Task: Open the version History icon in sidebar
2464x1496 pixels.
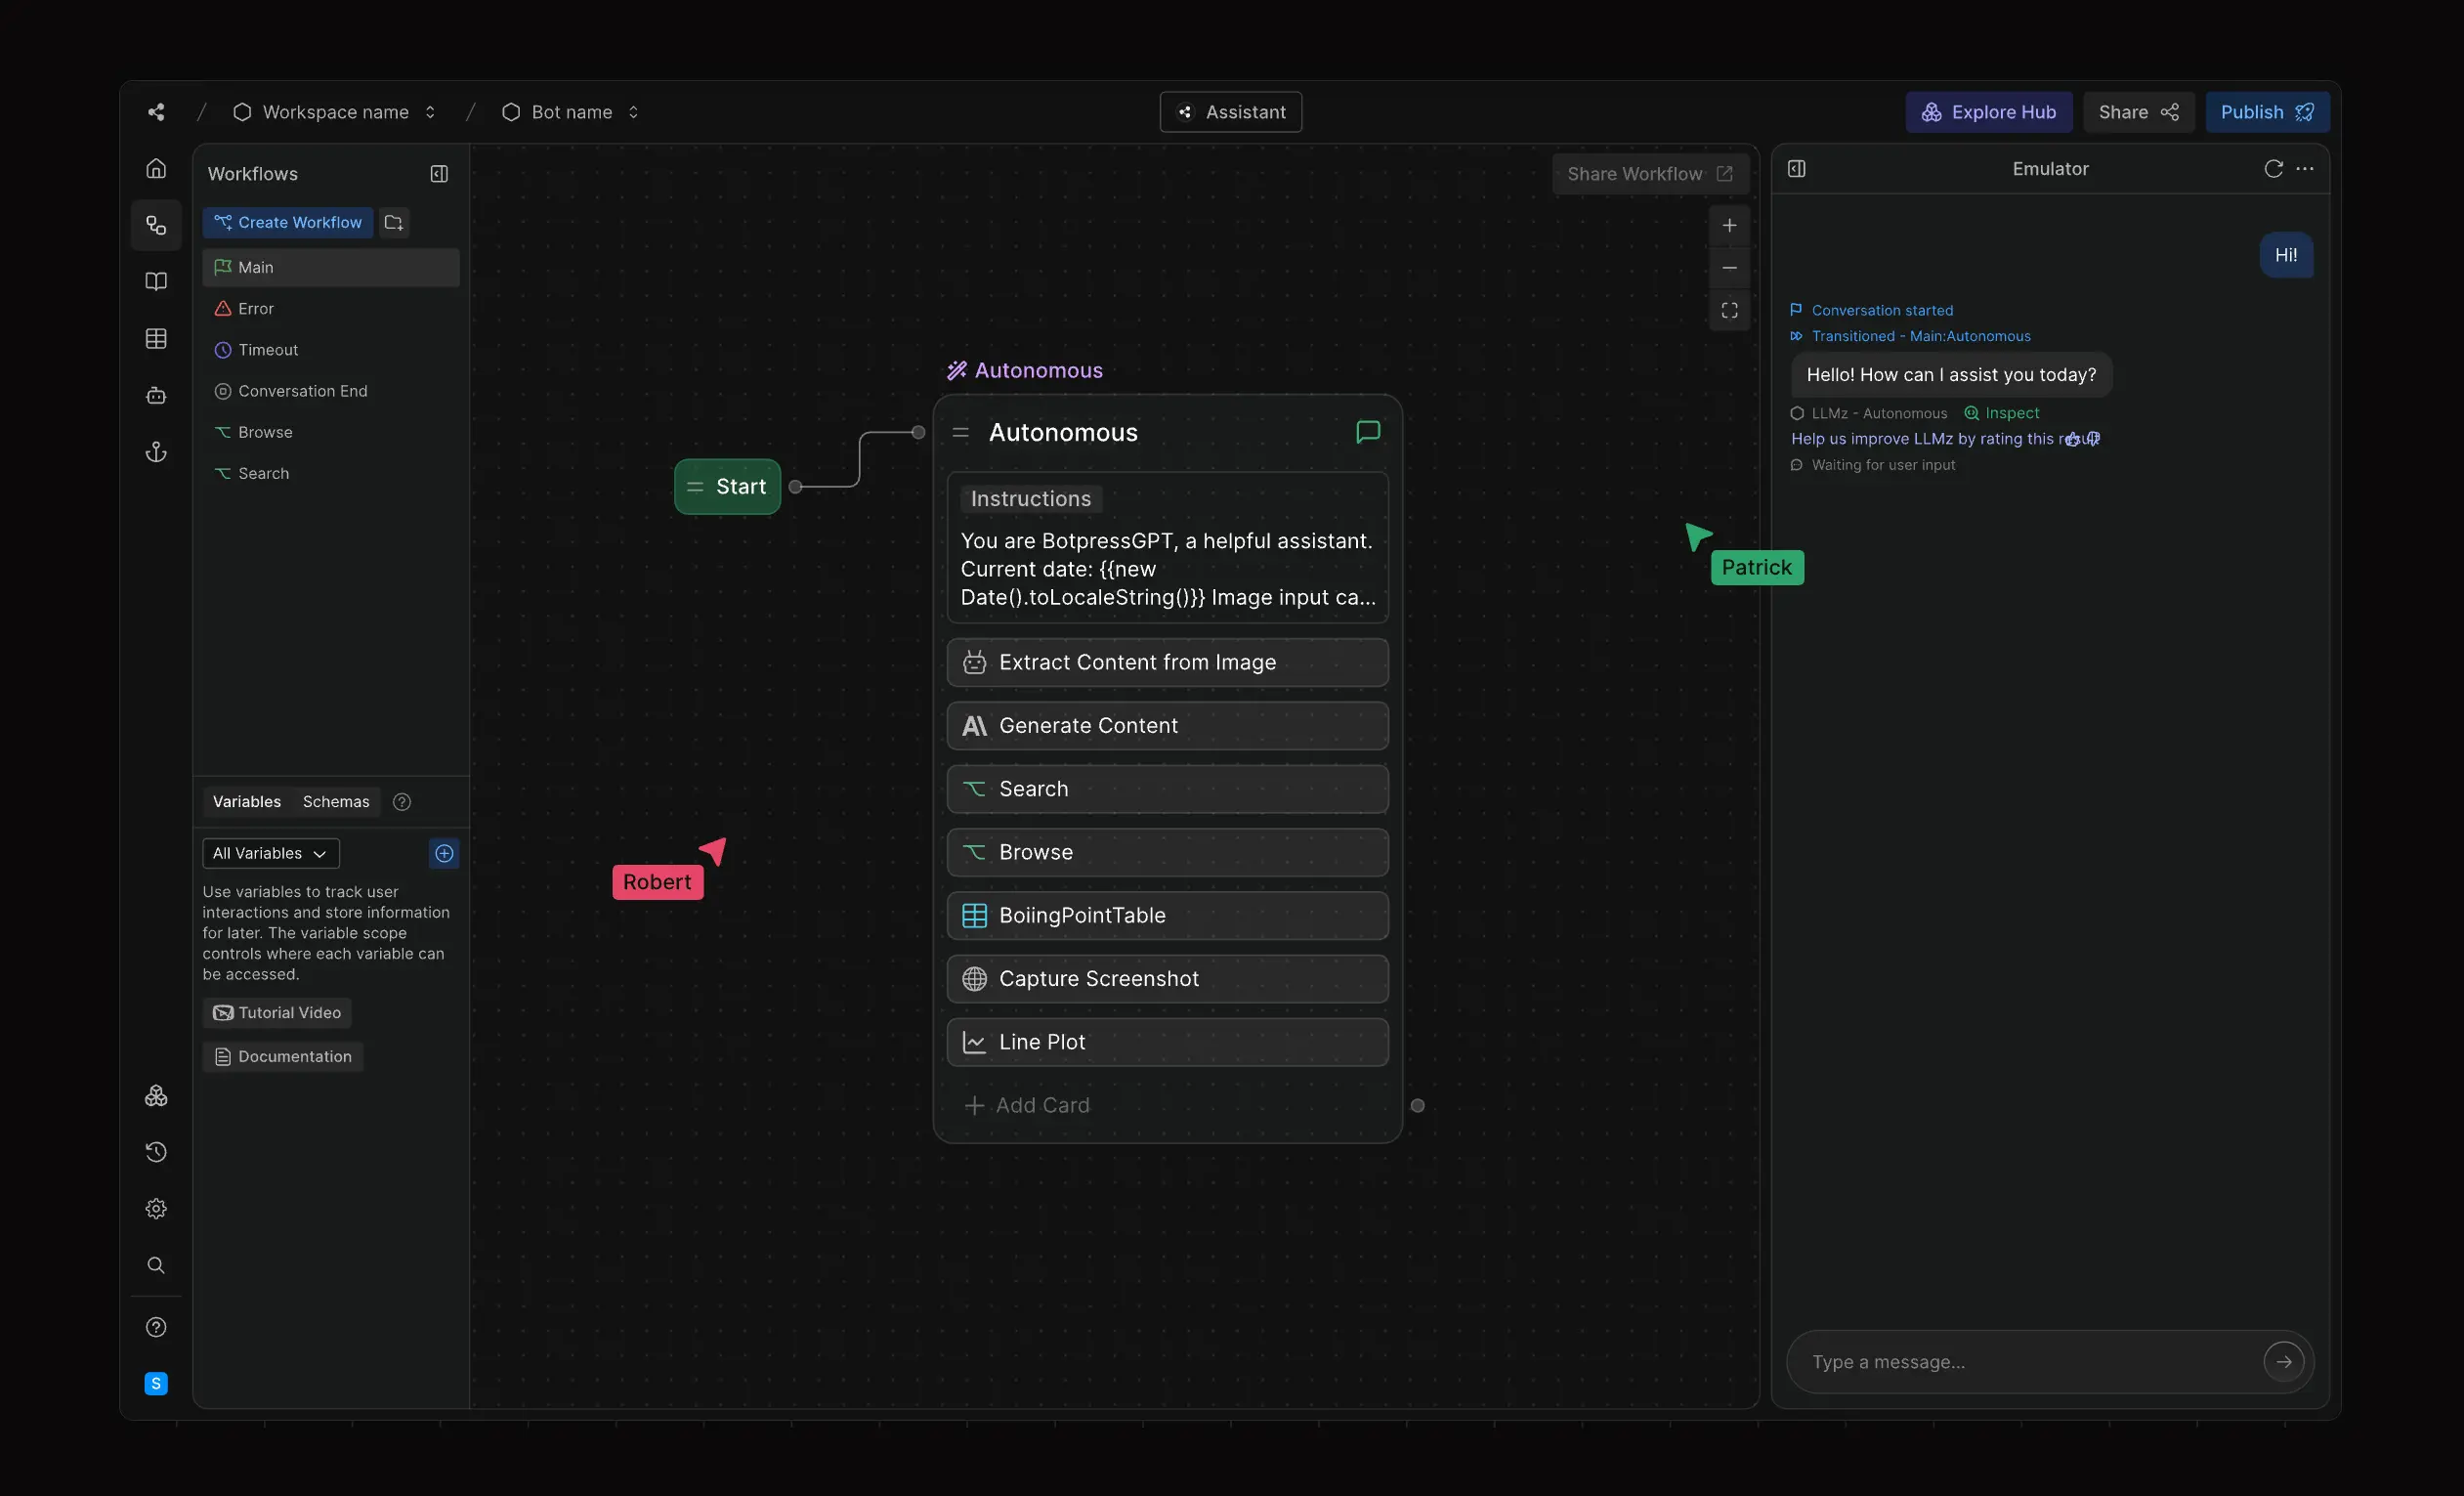Action: point(156,1152)
